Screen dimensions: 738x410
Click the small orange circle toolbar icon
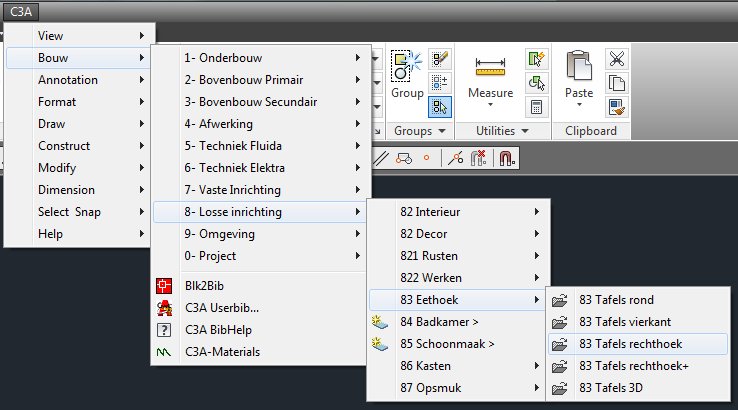(x=426, y=158)
